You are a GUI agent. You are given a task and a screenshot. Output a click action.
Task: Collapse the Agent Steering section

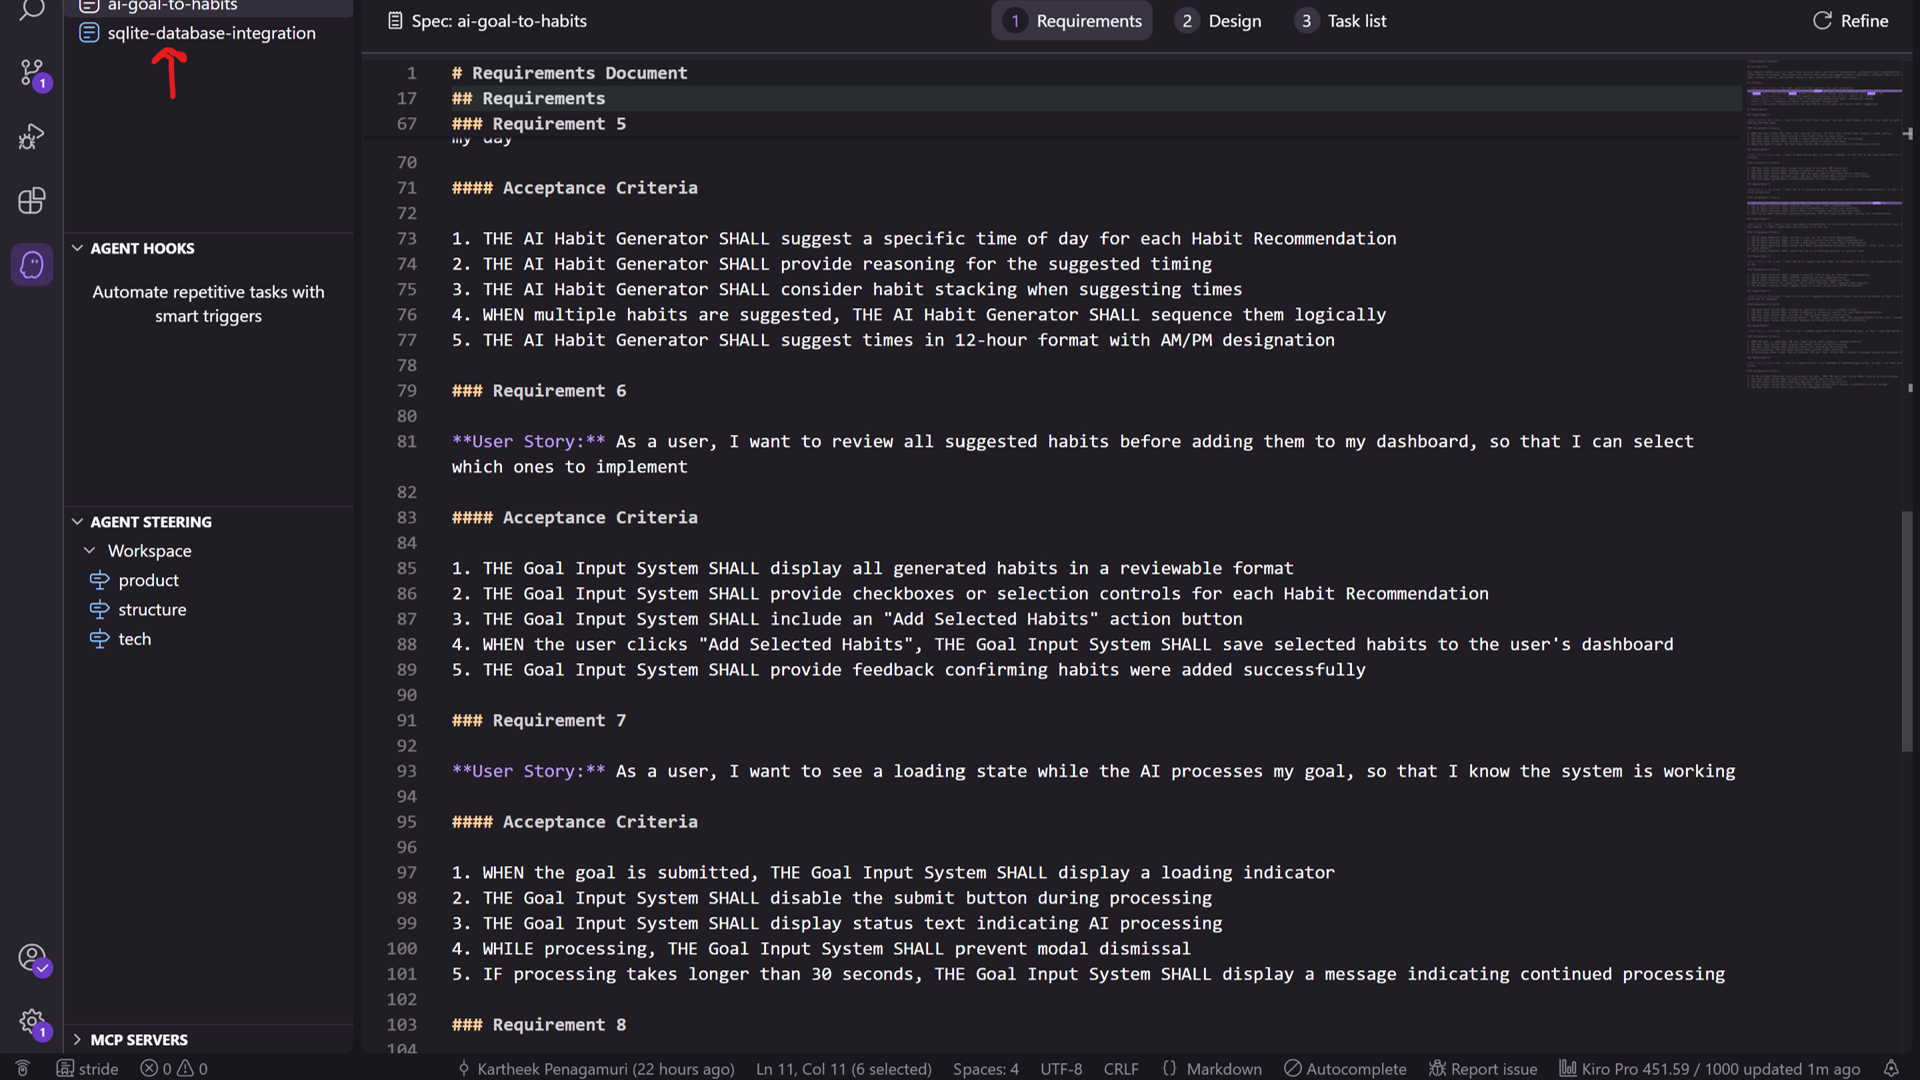pyautogui.click(x=150, y=522)
